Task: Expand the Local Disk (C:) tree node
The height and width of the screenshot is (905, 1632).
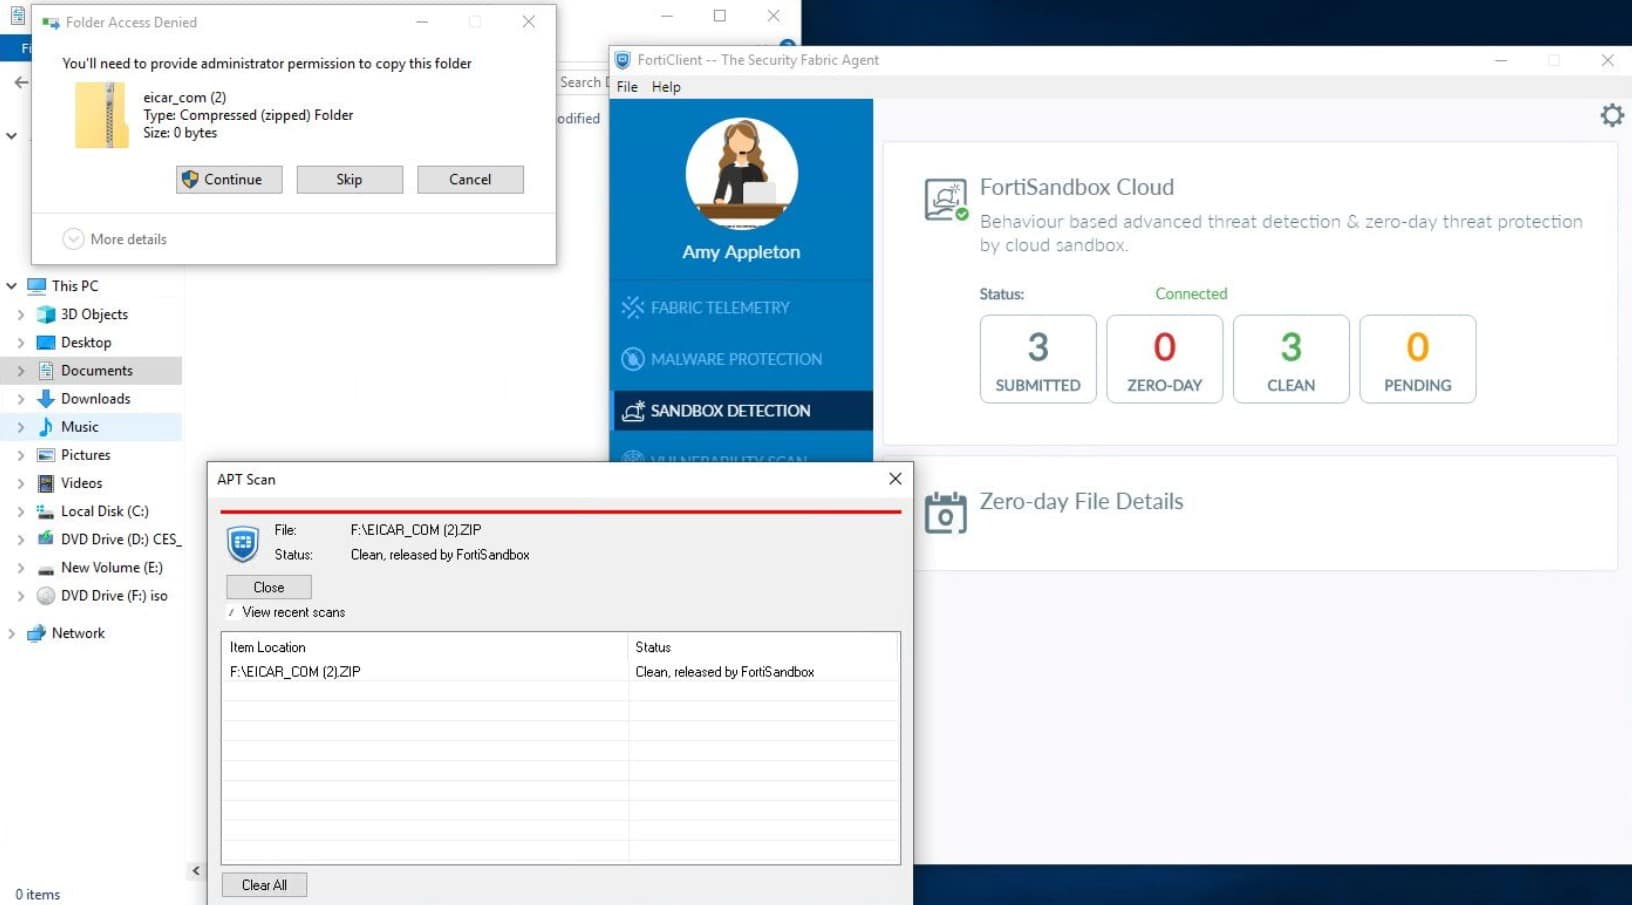Action: click(21, 511)
